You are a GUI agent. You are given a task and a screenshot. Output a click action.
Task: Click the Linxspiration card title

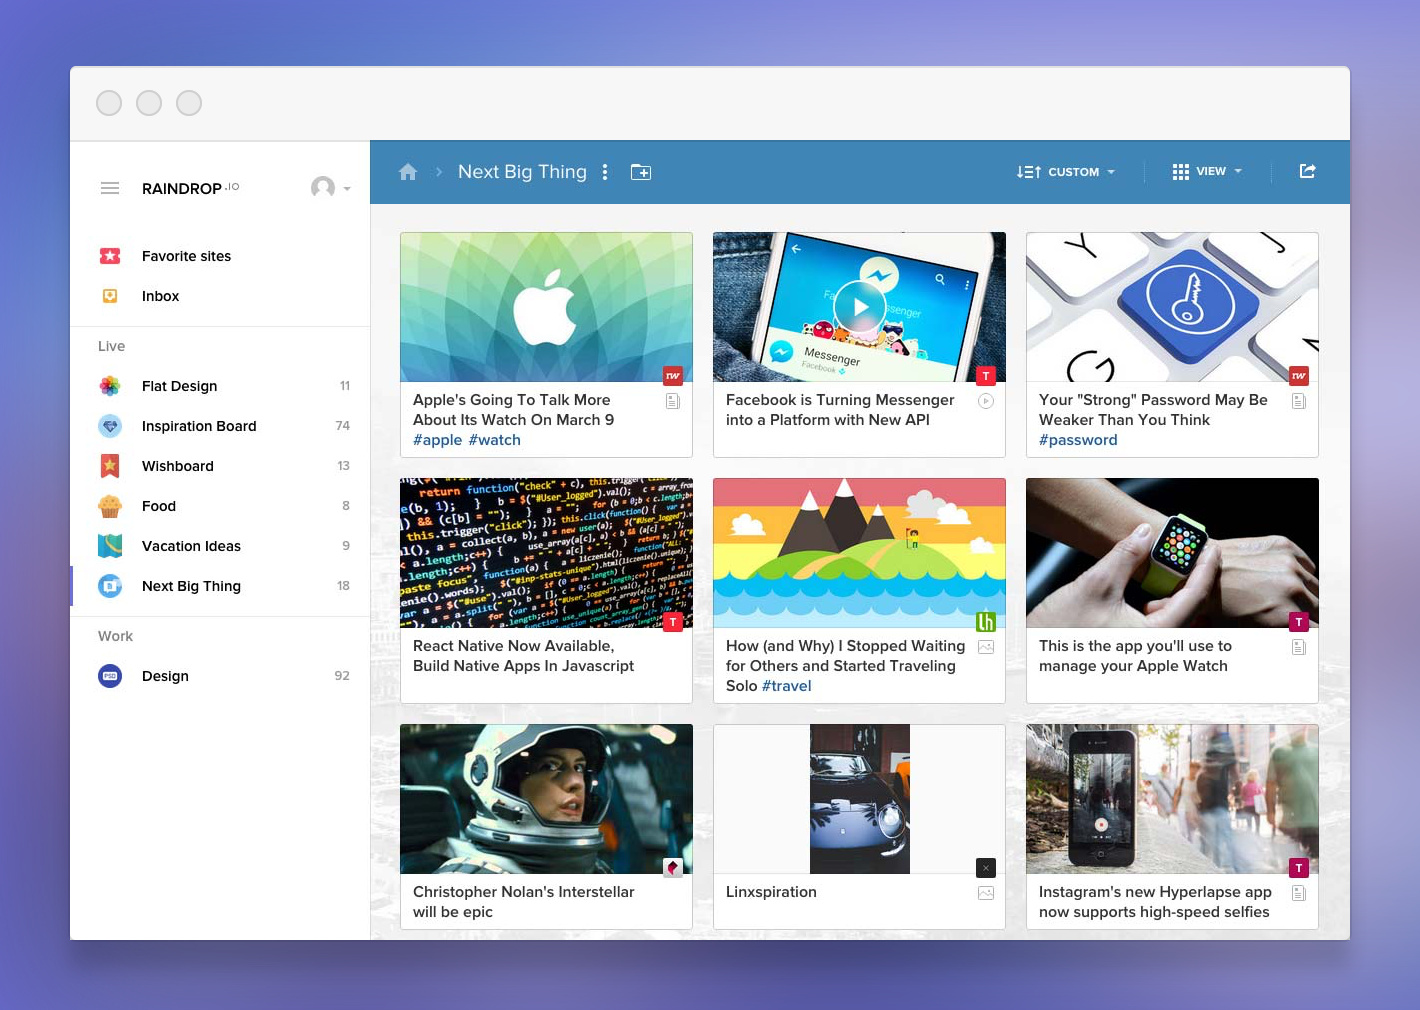[x=771, y=892]
